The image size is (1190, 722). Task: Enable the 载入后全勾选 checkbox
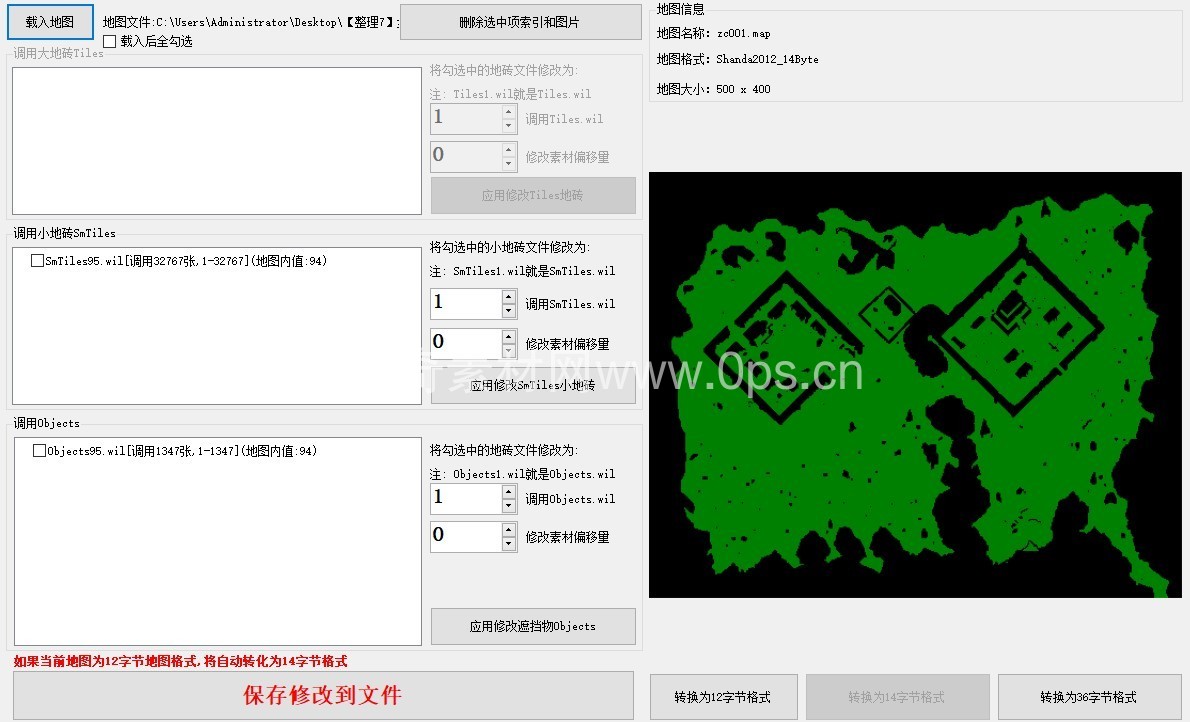pos(109,41)
